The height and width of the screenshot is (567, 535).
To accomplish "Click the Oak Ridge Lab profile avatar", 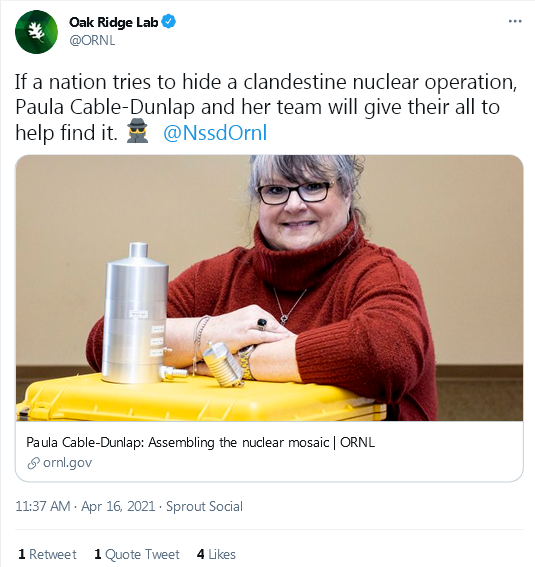I will [x=36, y=32].
